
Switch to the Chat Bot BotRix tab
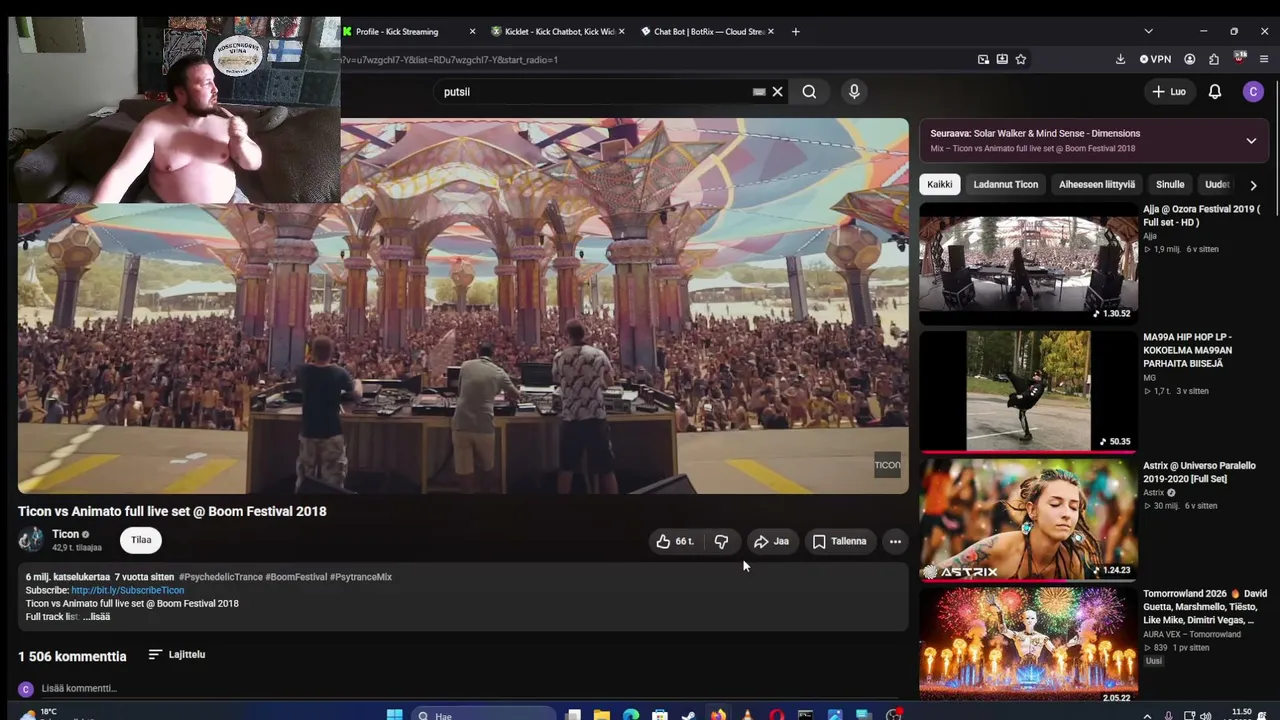pos(706,31)
